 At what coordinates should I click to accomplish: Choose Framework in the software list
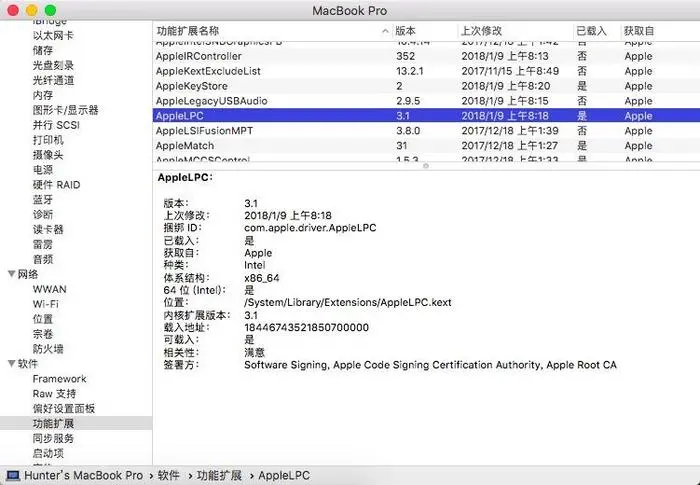click(59, 379)
